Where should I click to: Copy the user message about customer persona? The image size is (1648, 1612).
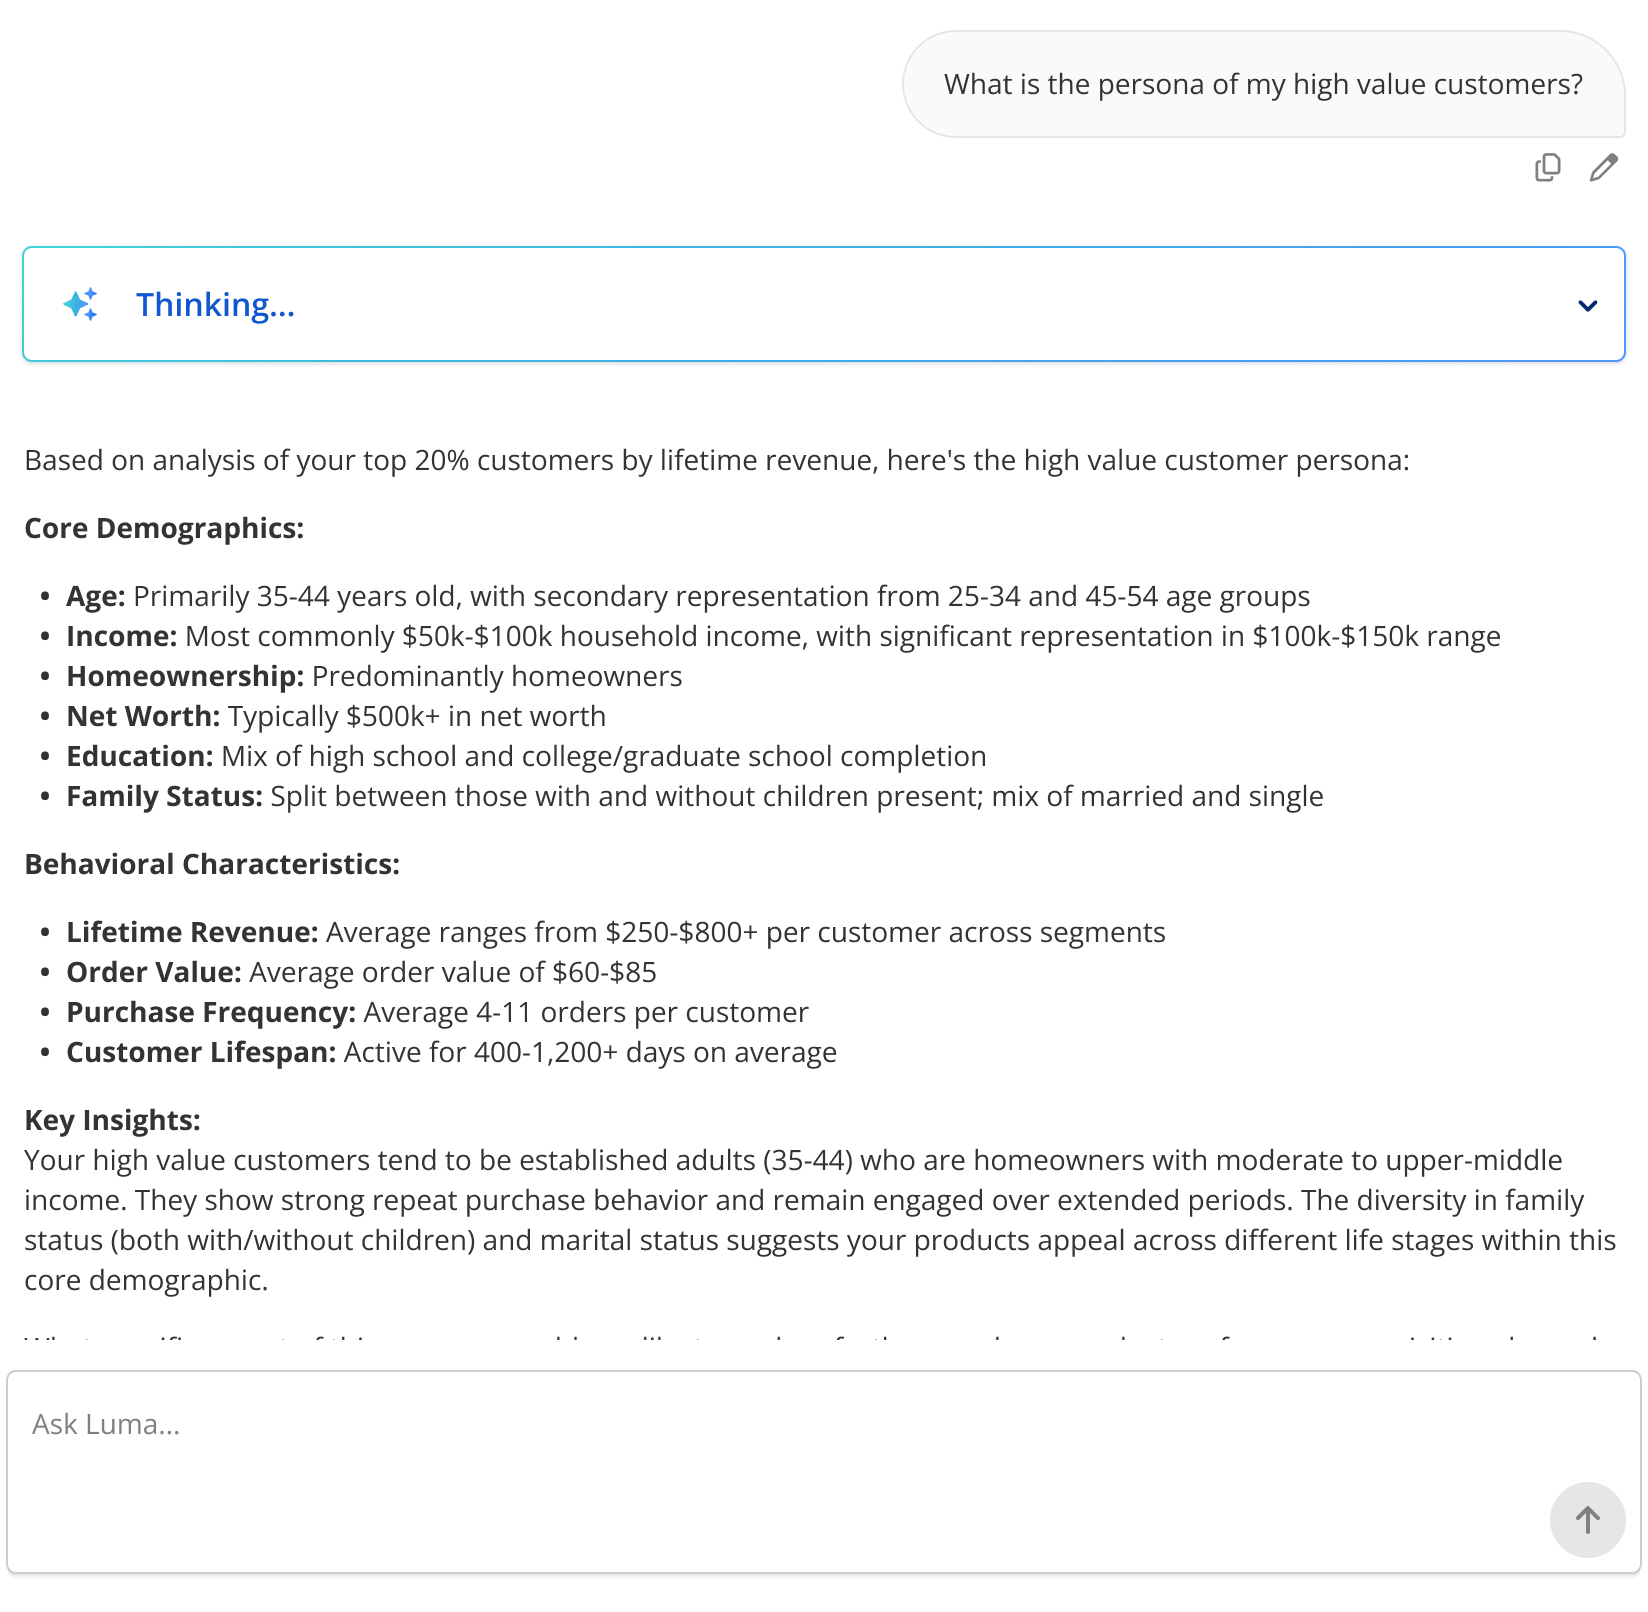1547,167
